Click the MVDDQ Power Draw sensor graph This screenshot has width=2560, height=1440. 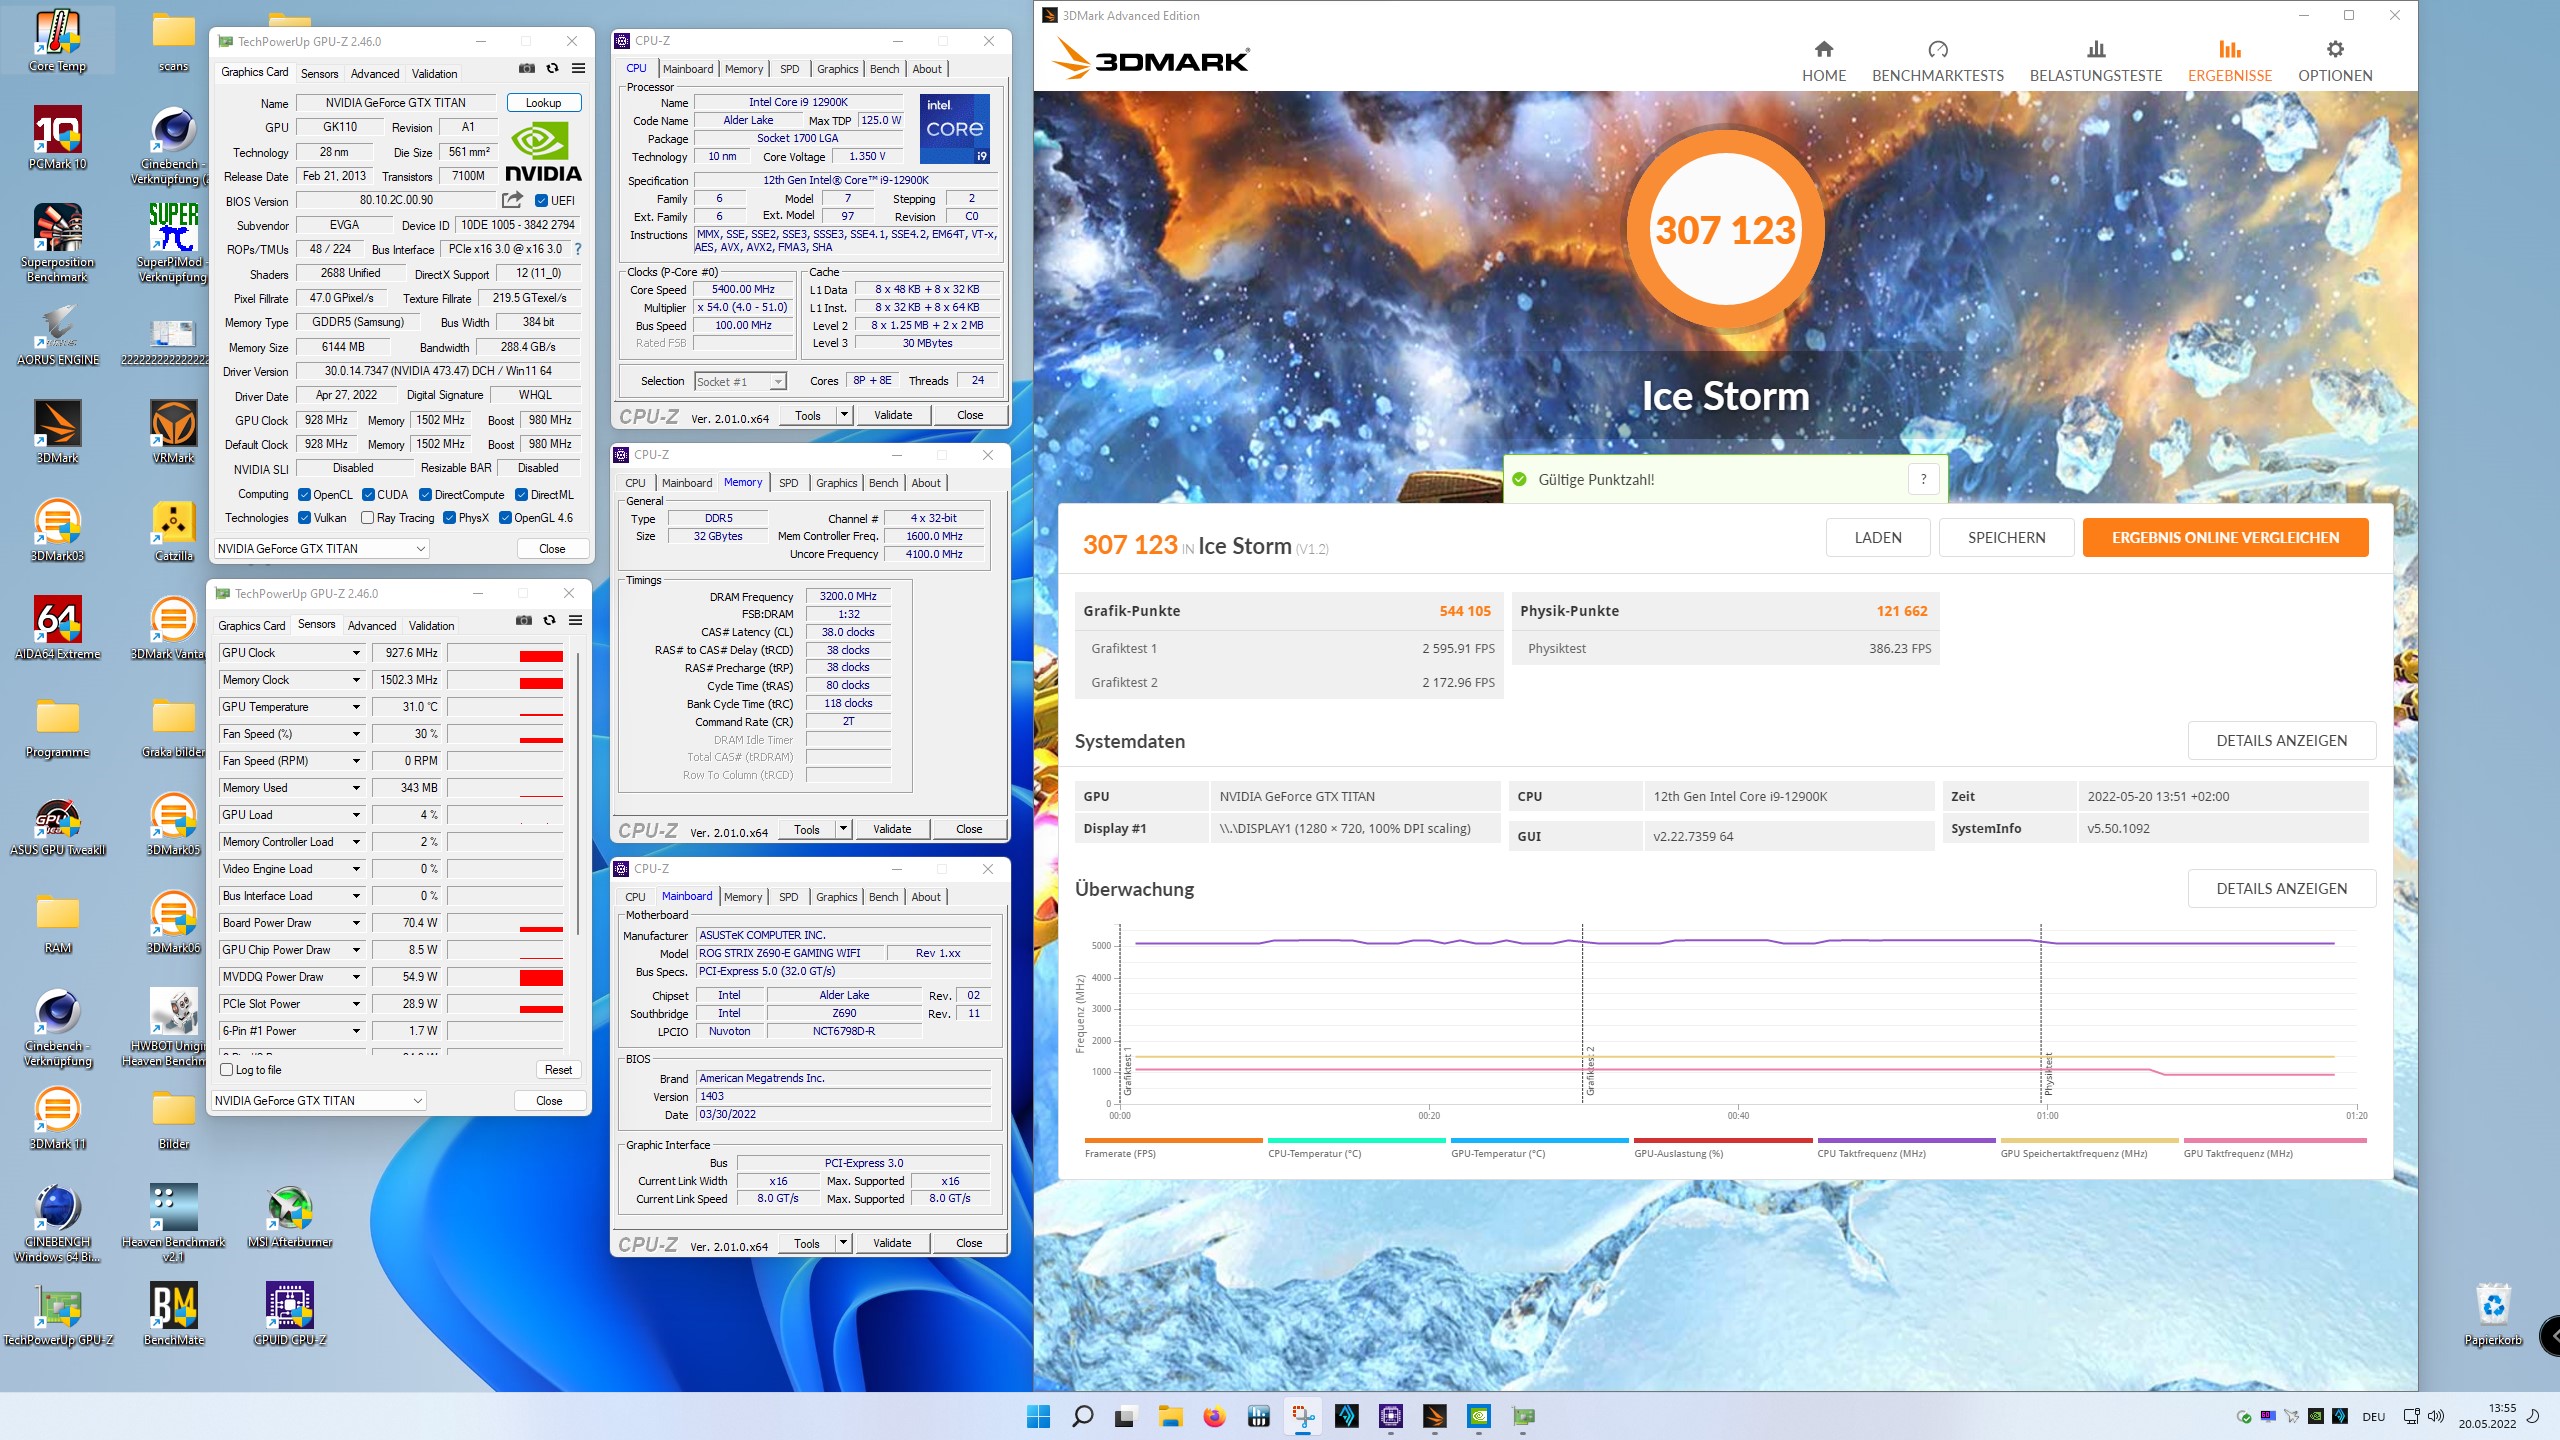pyautogui.click(x=506, y=977)
